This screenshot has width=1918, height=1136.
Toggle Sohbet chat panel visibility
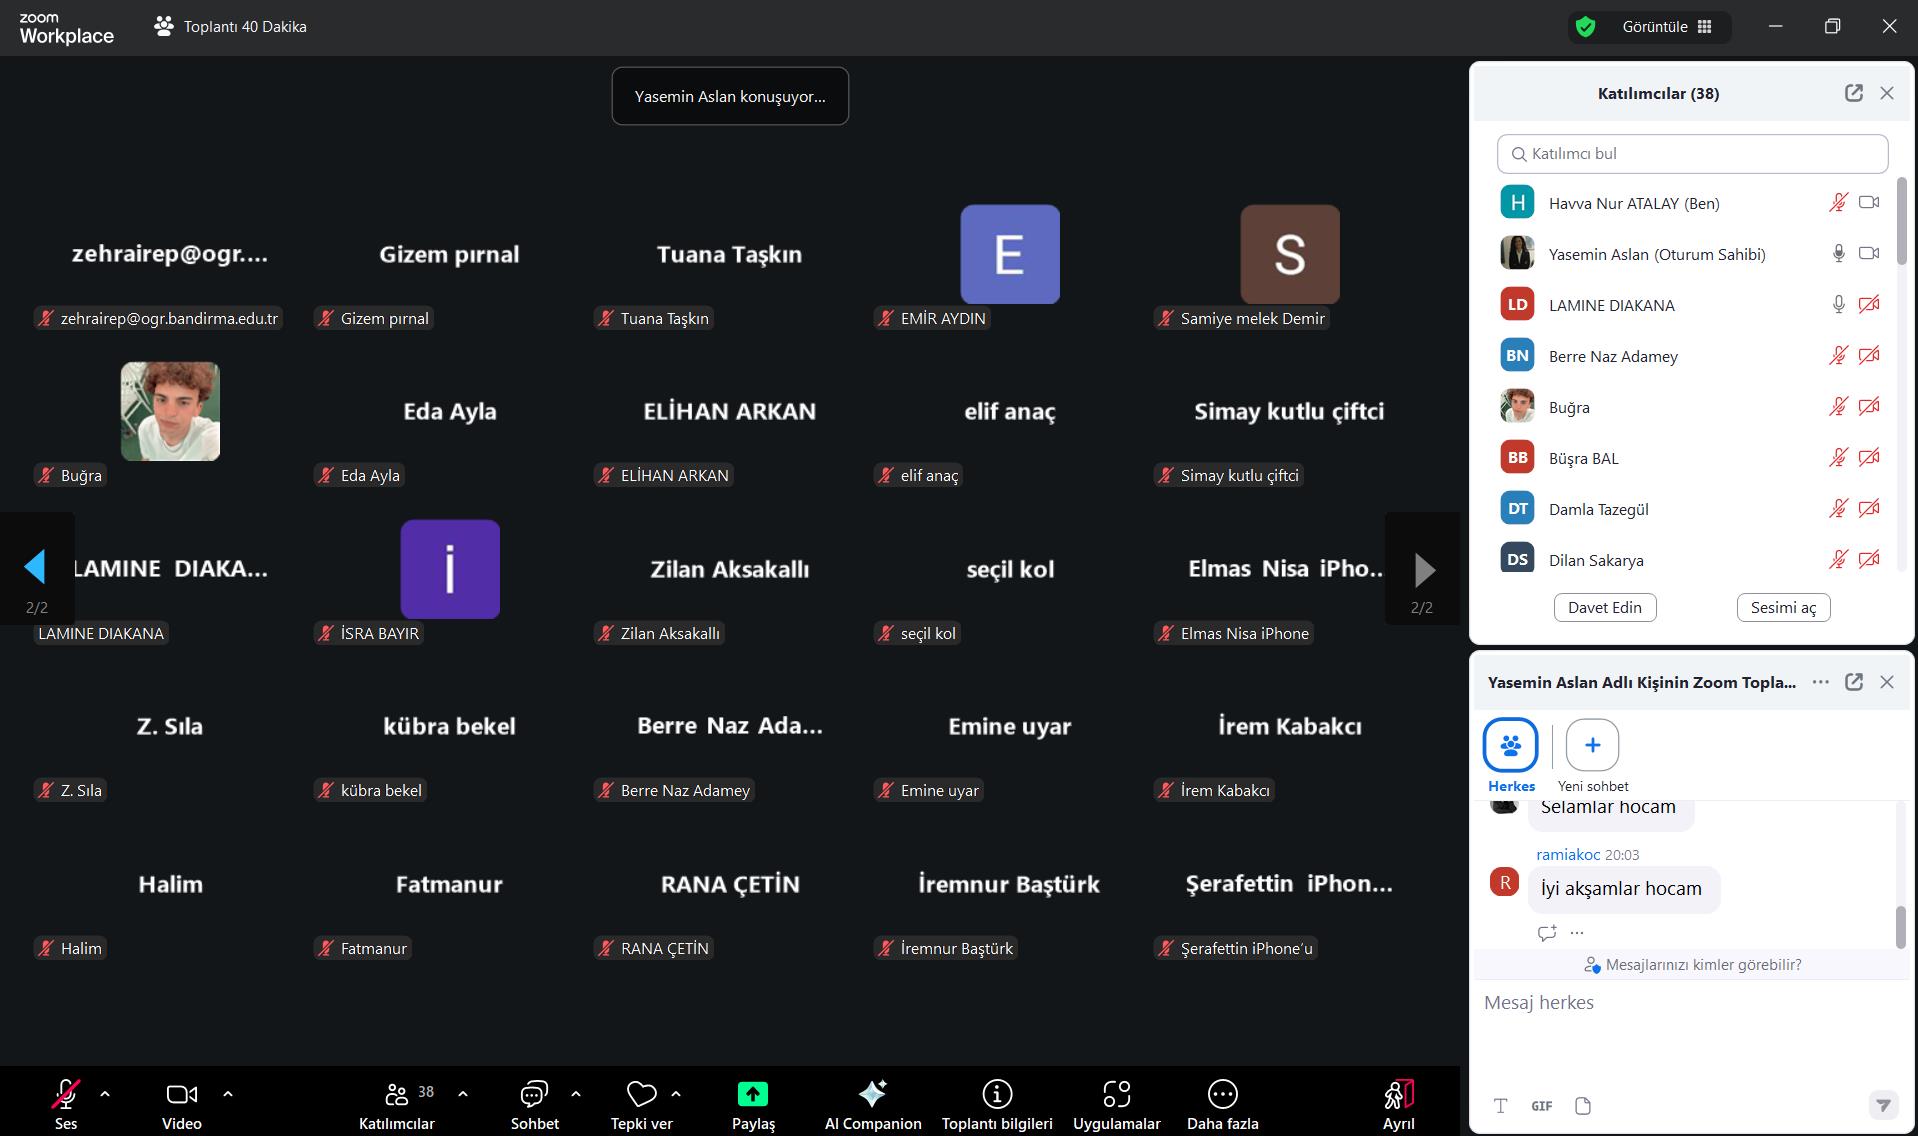tap(534, 1095)
